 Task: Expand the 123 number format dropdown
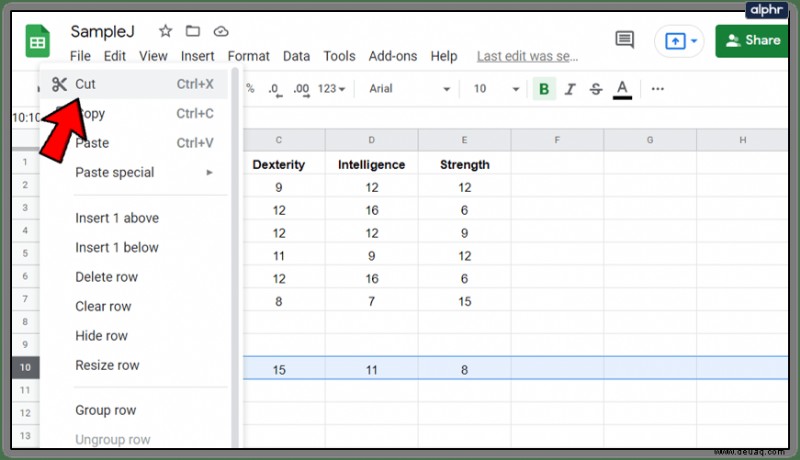pyautogui.click(x=332, y=89)
